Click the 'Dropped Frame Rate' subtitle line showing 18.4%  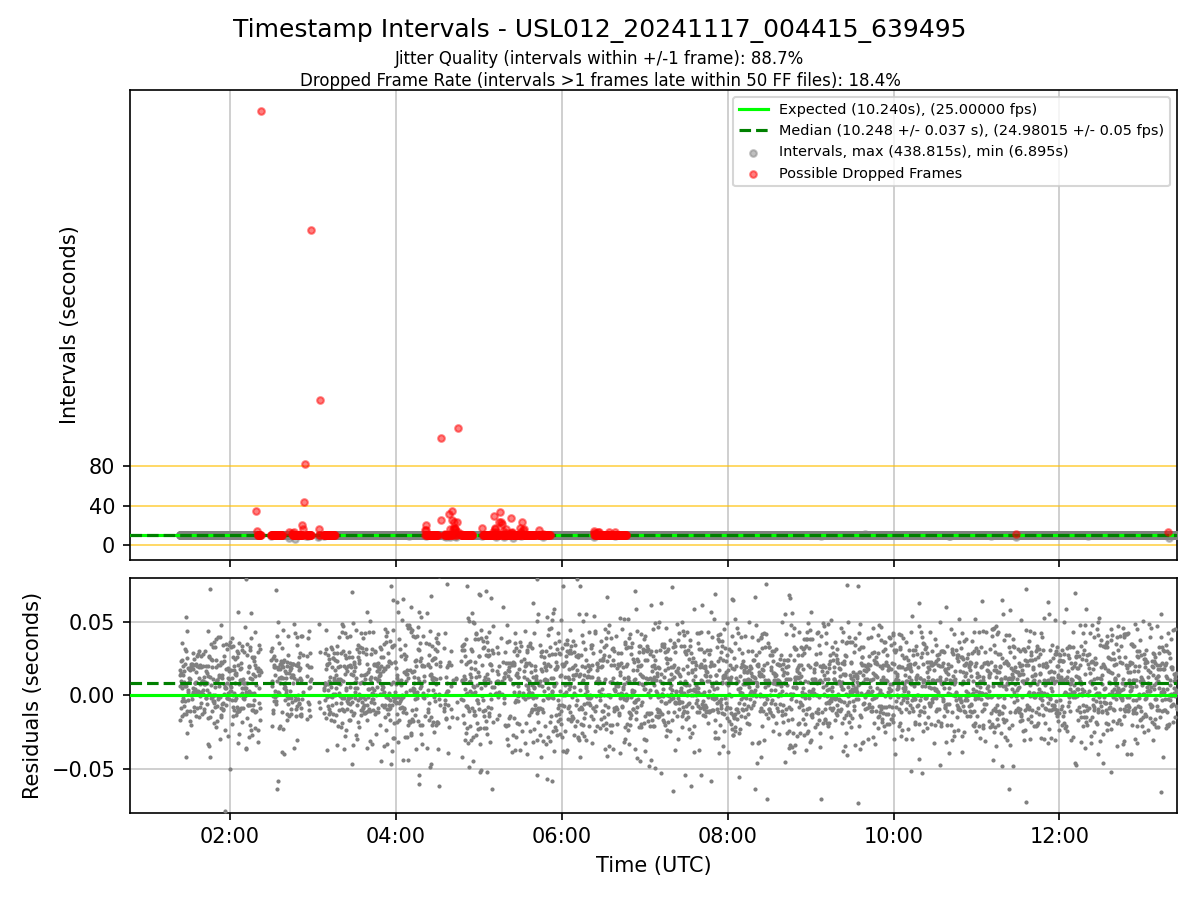[599, 80]
